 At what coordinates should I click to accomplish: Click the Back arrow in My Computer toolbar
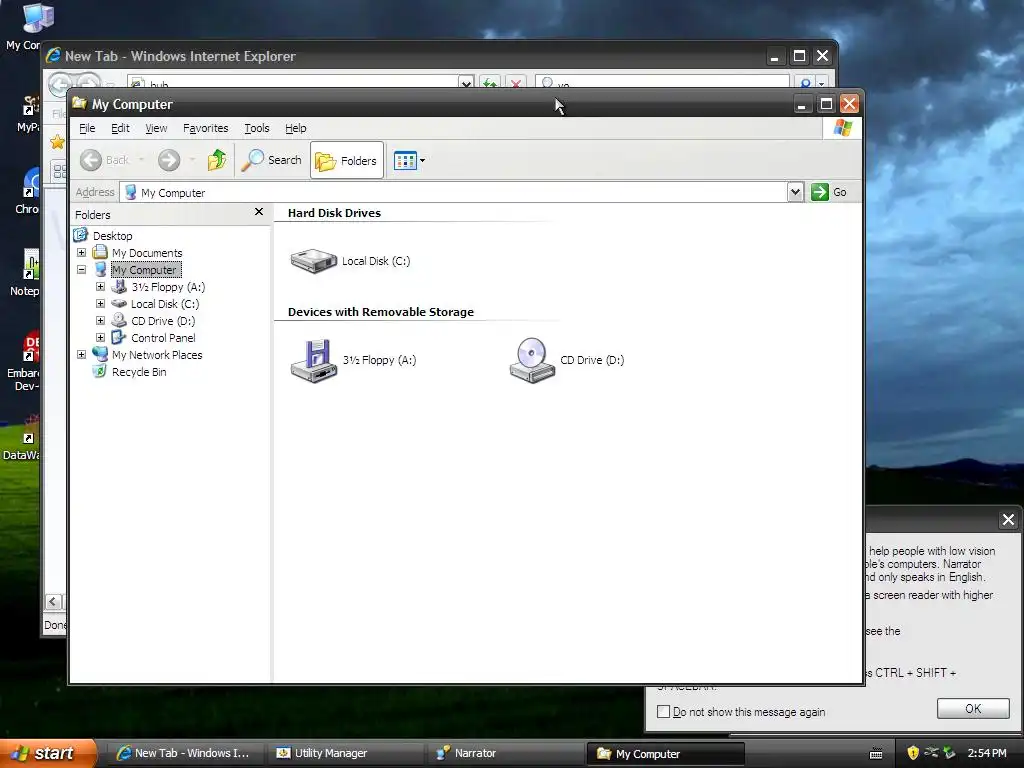click(91, 160)
